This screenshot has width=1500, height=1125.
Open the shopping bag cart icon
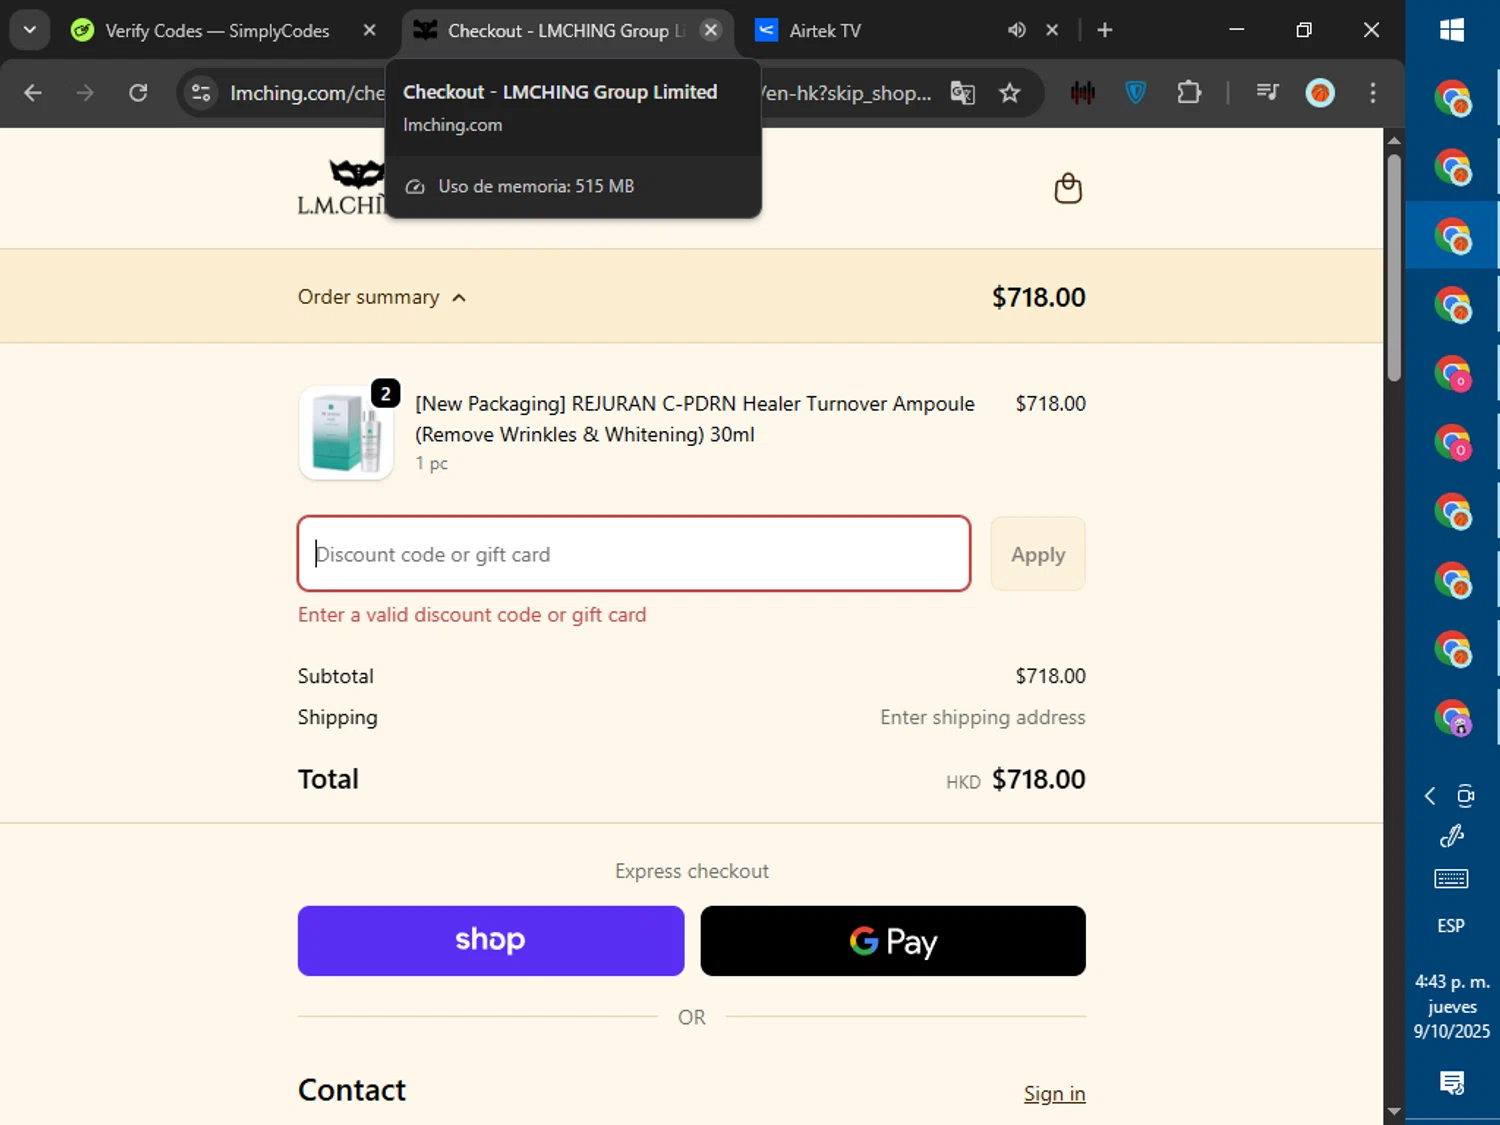coord(1068,188)
